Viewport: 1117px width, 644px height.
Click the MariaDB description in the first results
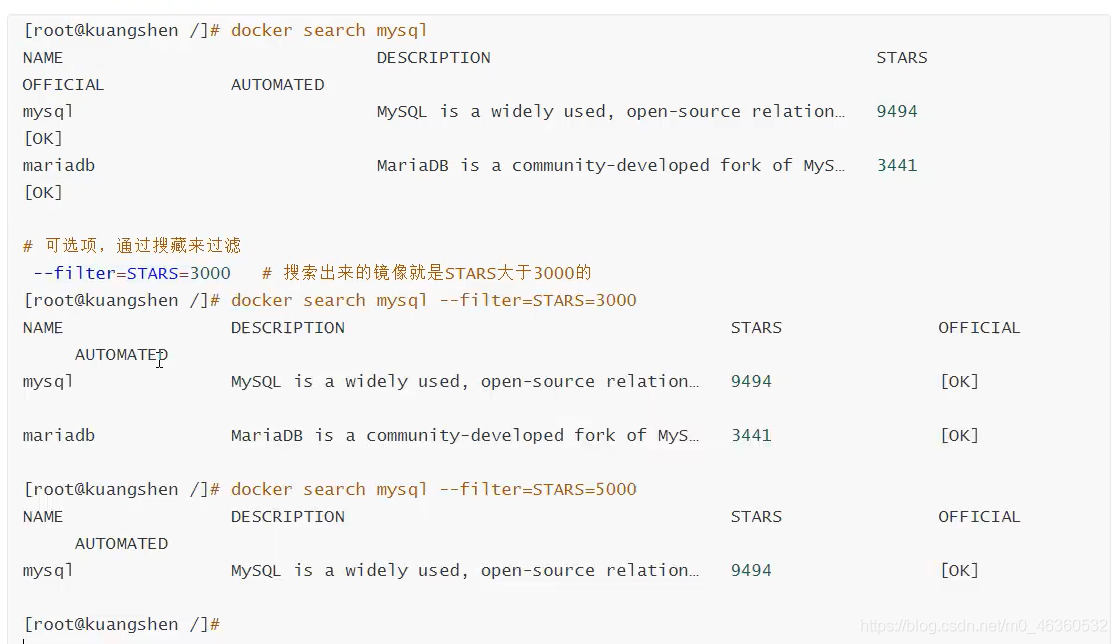pyautogui.click(x=611, y=165)
